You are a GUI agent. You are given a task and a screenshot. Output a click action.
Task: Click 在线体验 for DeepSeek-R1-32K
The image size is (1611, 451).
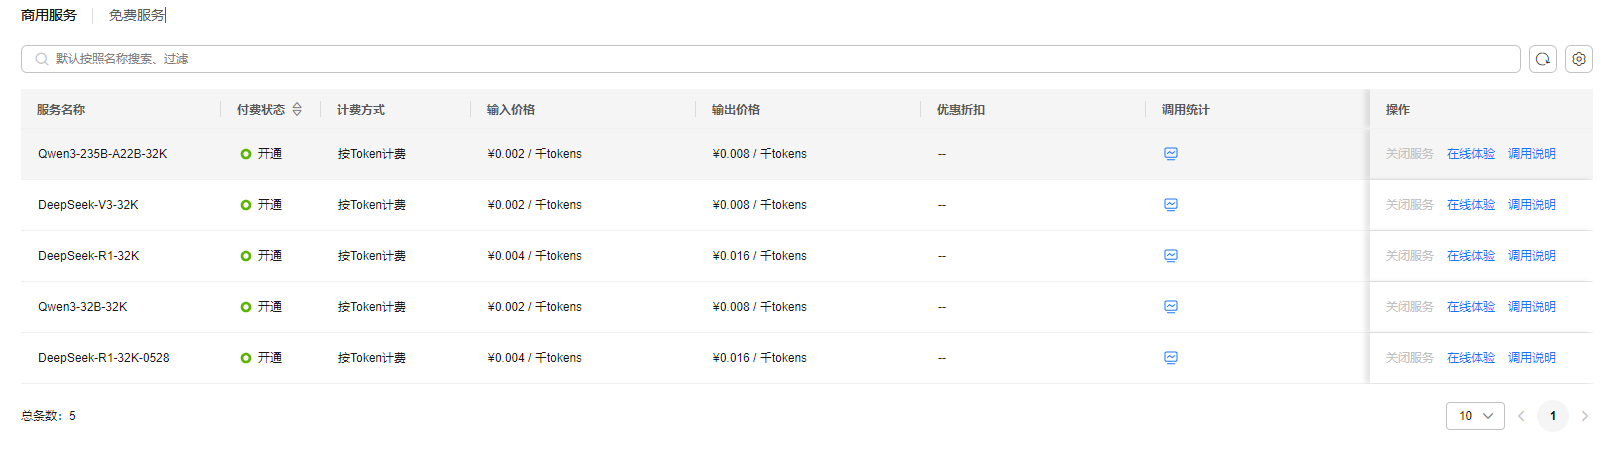pos(1471,256)
